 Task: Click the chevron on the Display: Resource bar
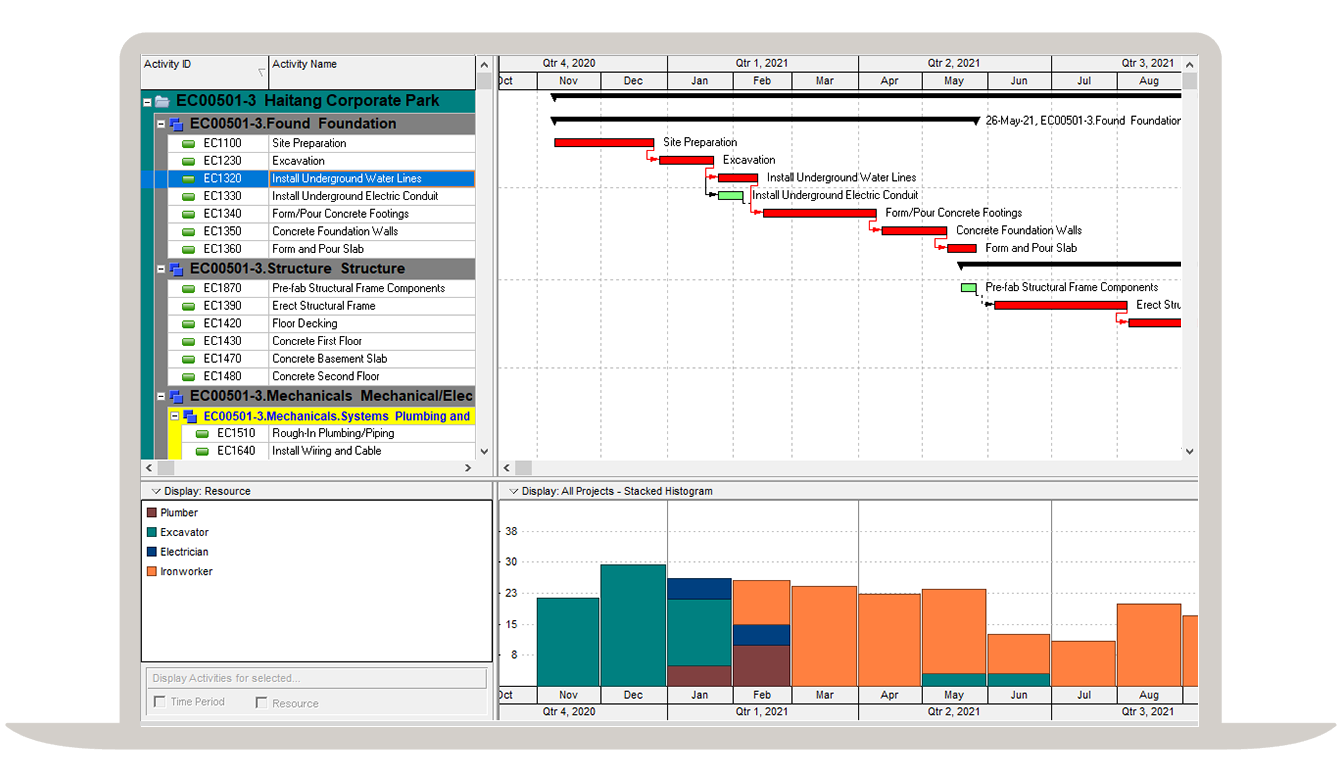point(155,491)
